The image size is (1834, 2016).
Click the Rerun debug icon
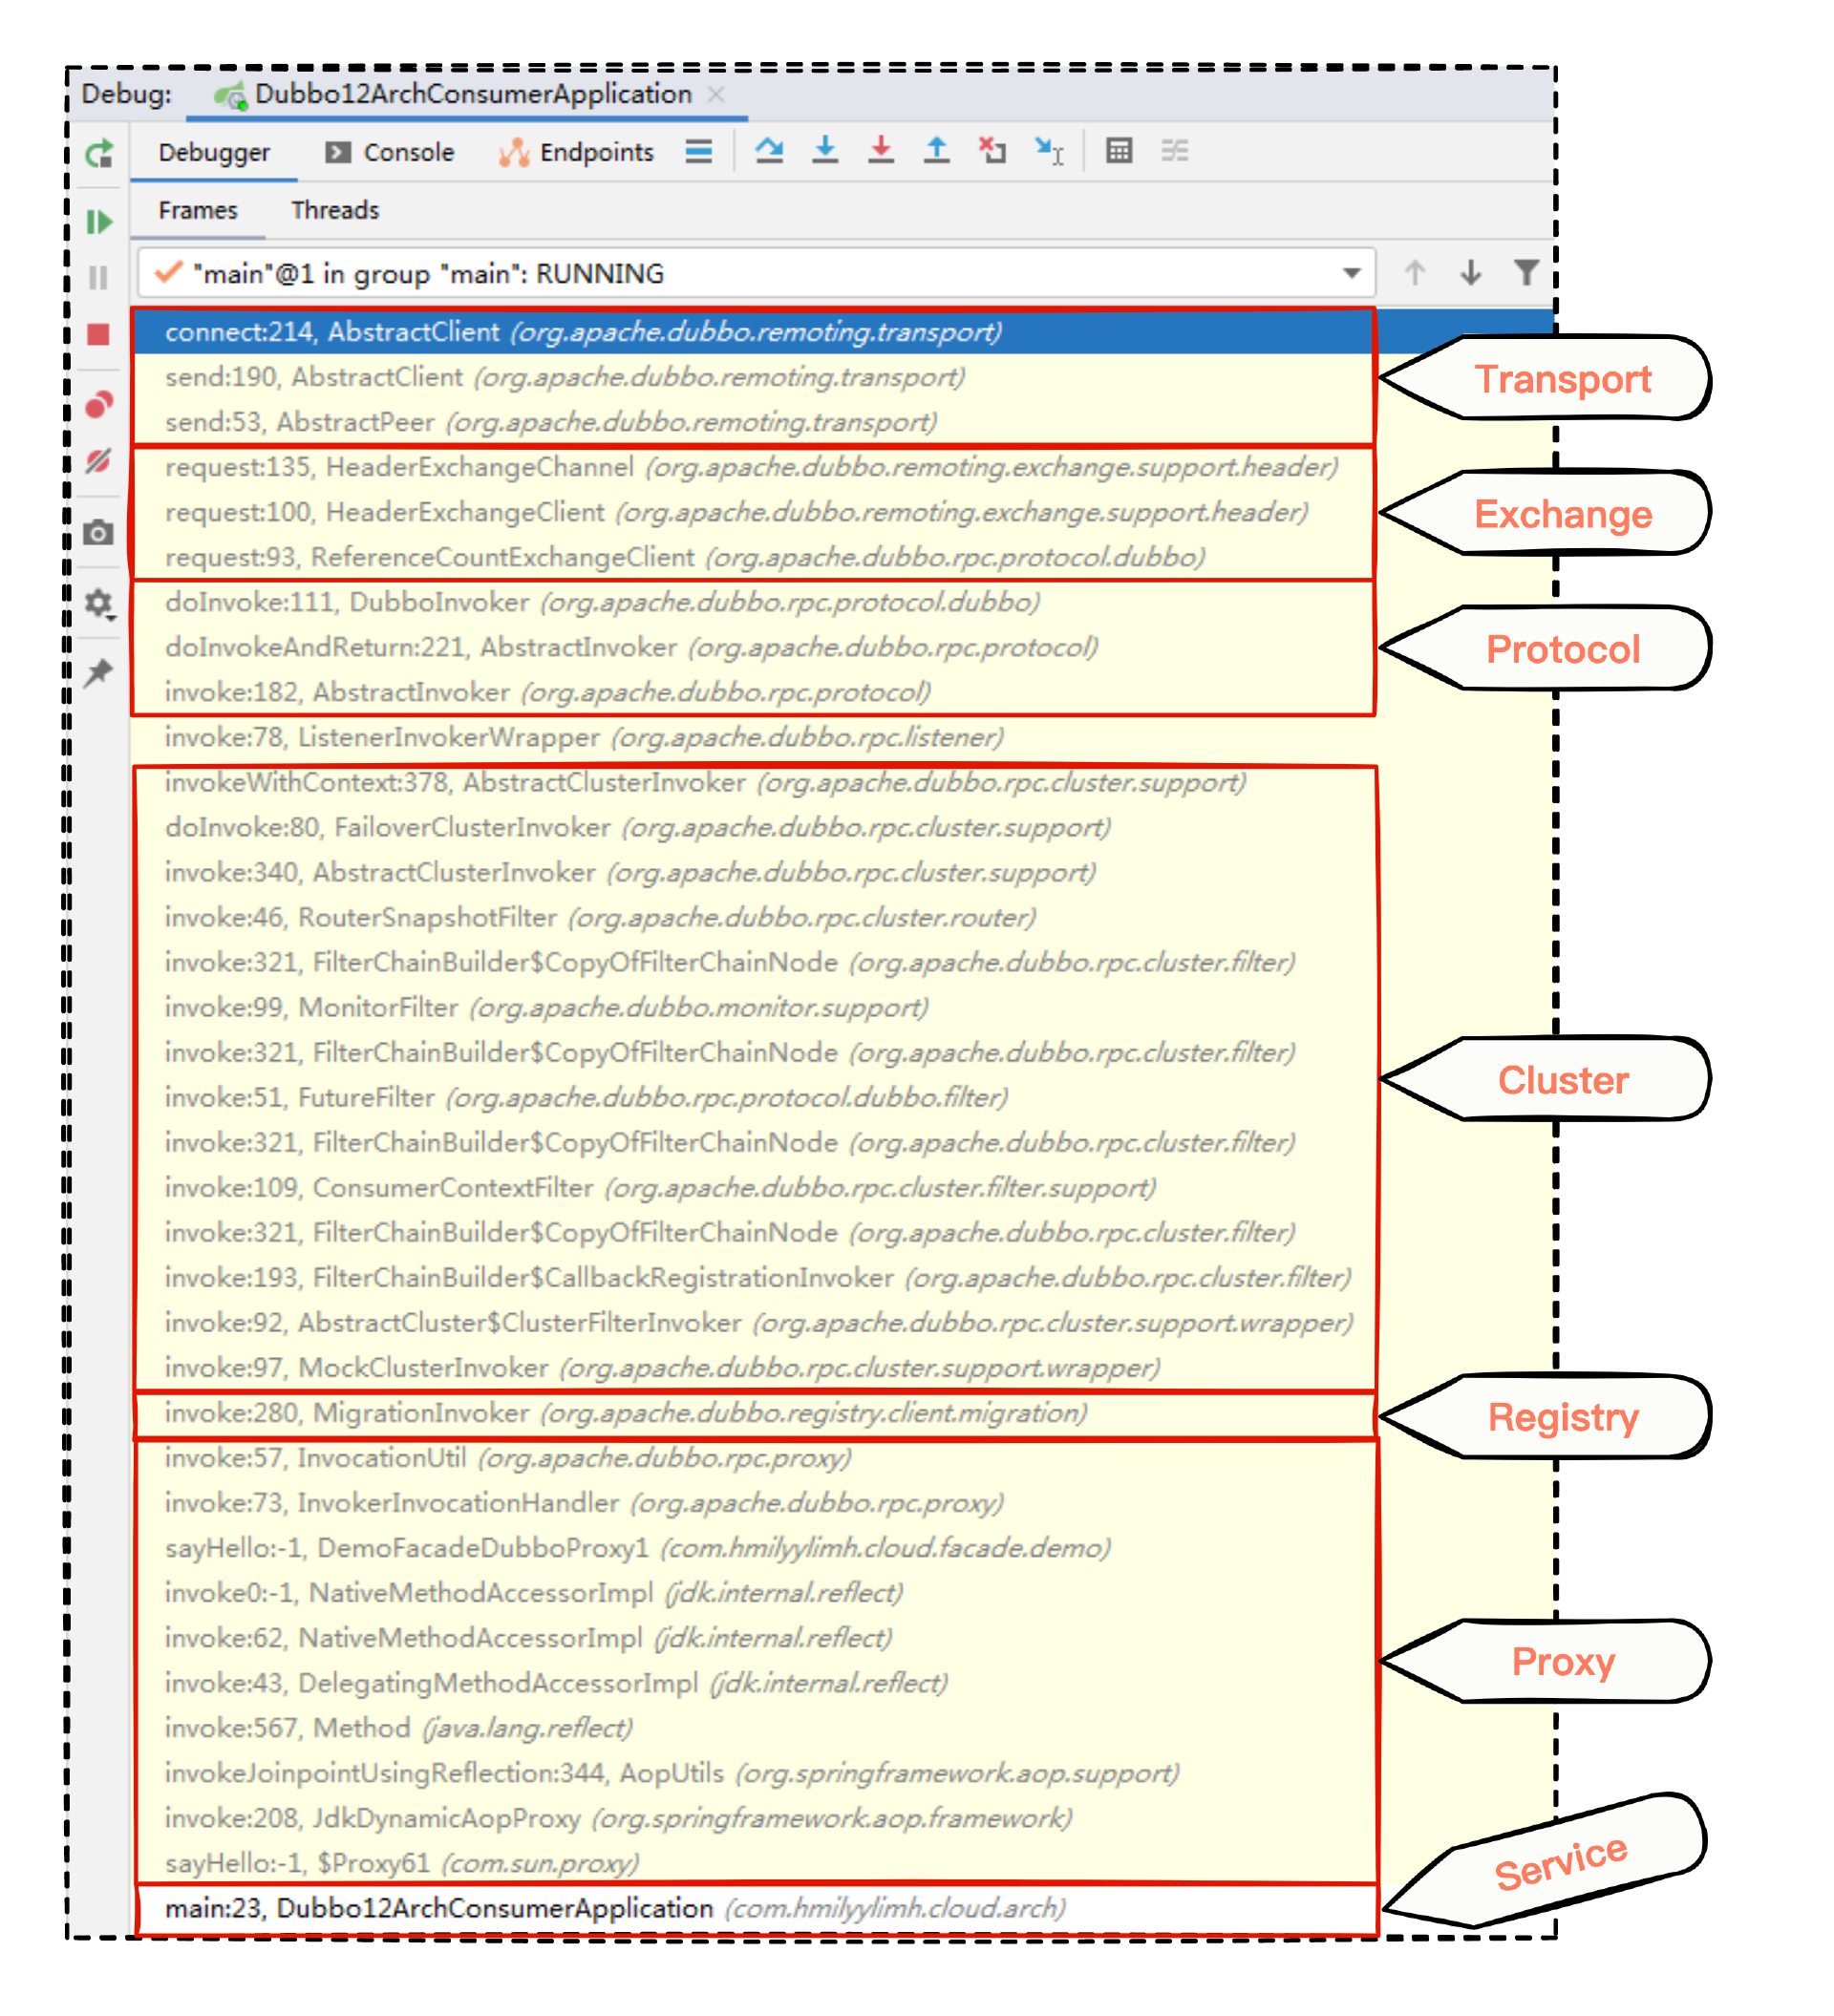click(x=98, y=153)
